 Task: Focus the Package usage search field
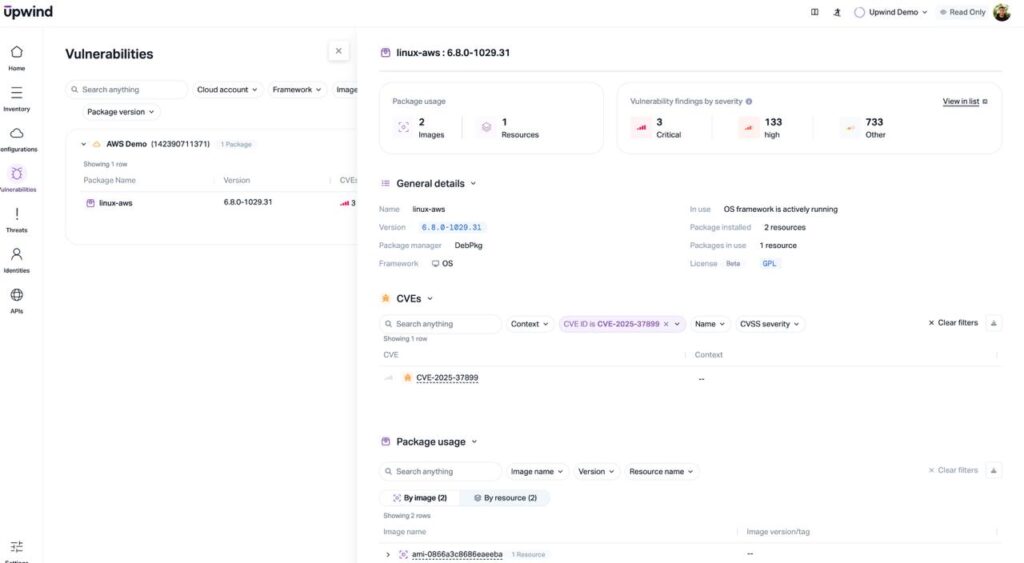point(440,472)
